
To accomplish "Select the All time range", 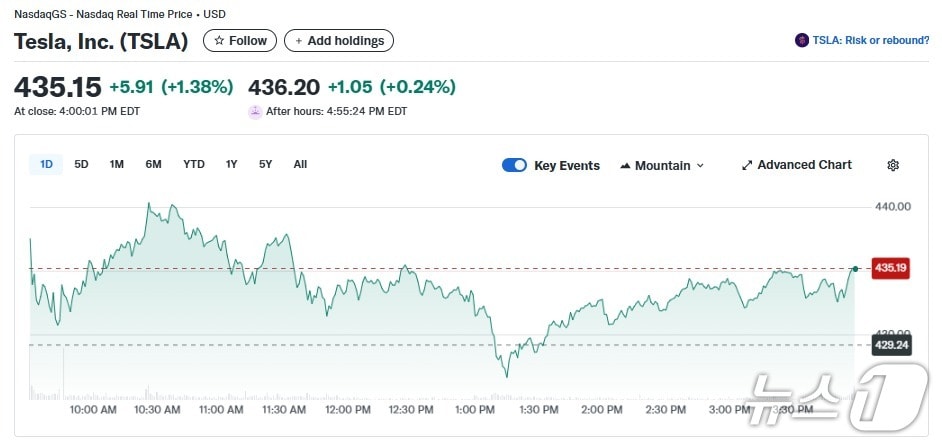I will point(300,164).
